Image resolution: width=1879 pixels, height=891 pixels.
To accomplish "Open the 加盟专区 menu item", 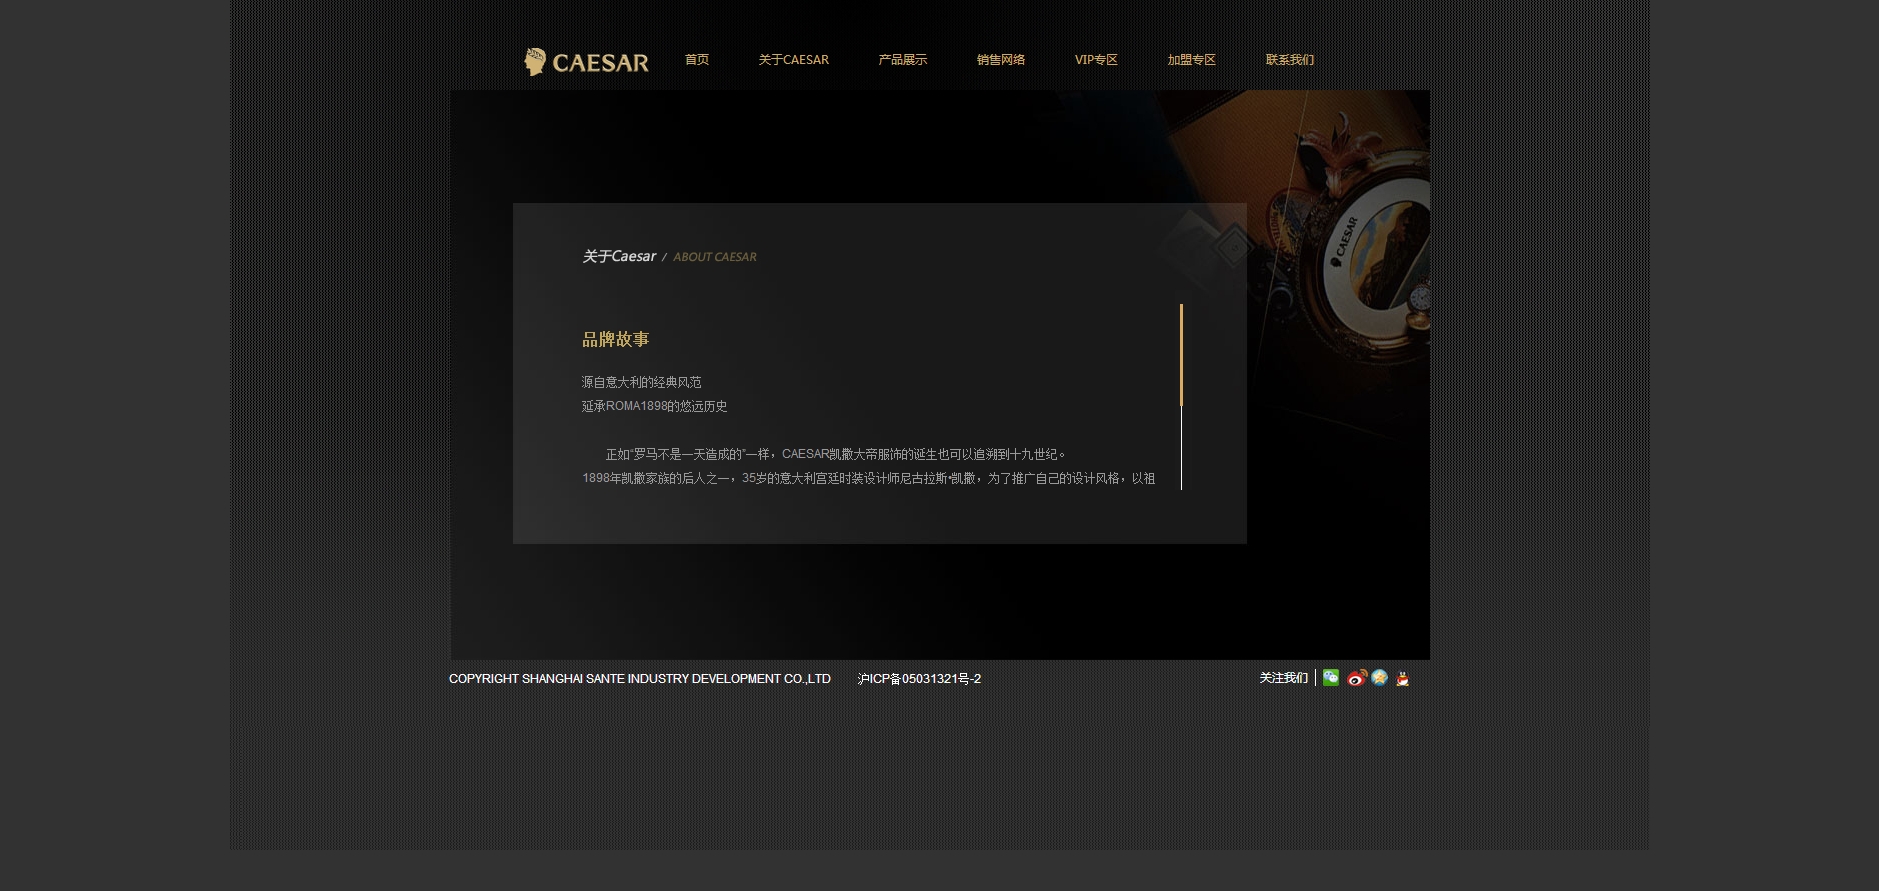I will pos(1192,60).
